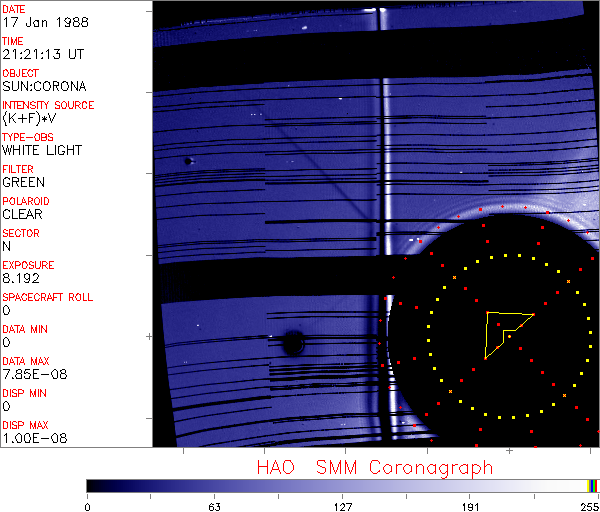Click the color bar tick label '191'
600x512 pixels.
pyautogui.click(x=470, y=507)
